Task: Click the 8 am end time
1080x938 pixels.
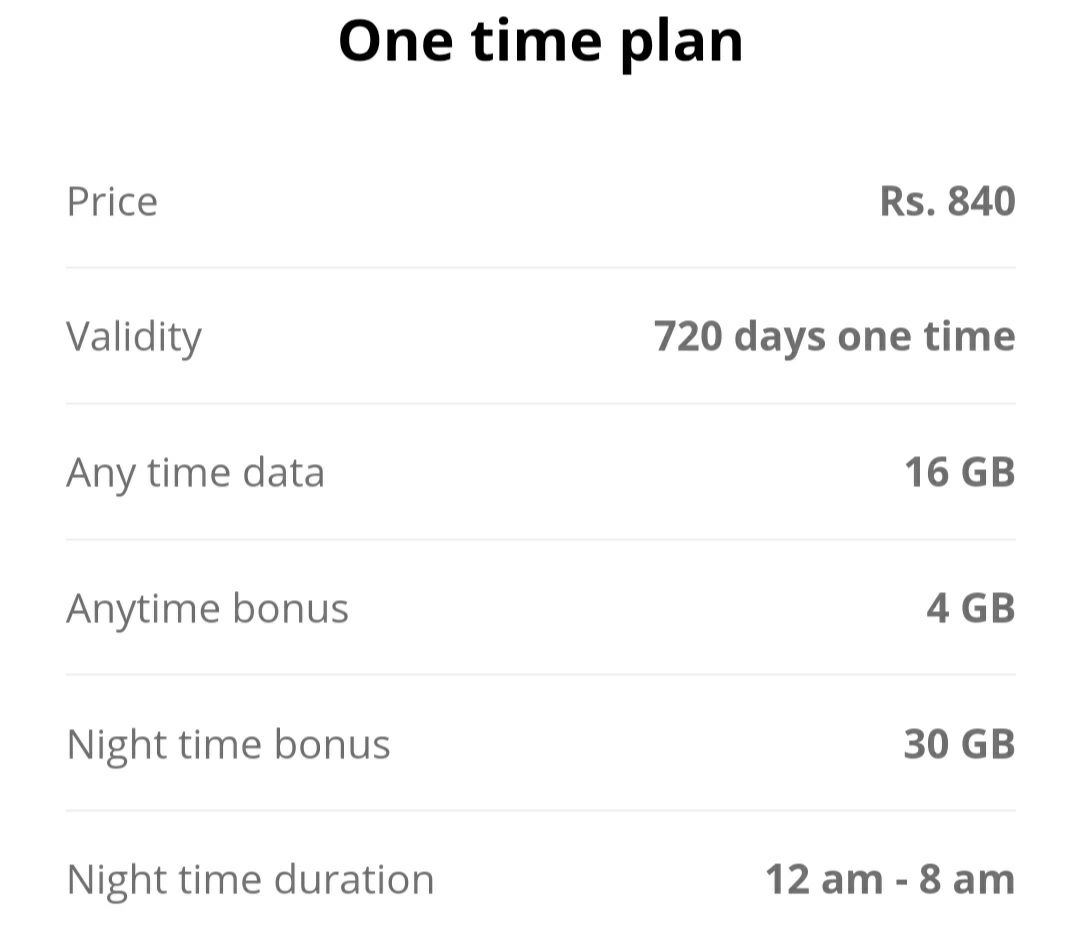Action: (x=967, y=879)
